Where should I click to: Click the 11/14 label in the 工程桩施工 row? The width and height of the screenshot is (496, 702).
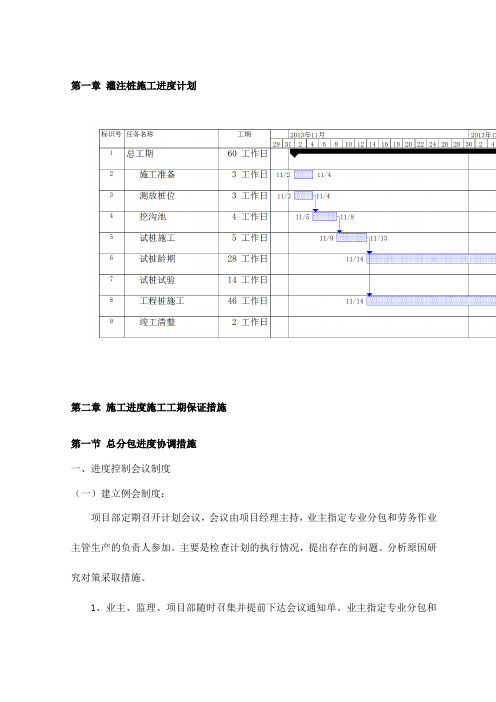pyautogui.click(x=355, y=301)
